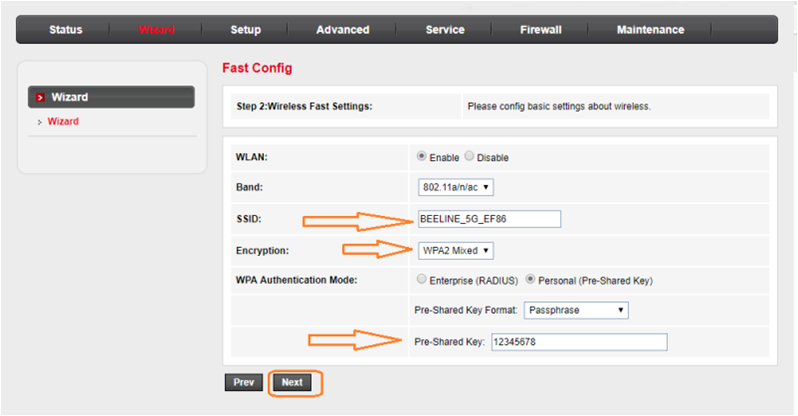Expand the Band 802.11a/n/ac dropdown
The image size is (798, 416).
click(x=456, y=187)
